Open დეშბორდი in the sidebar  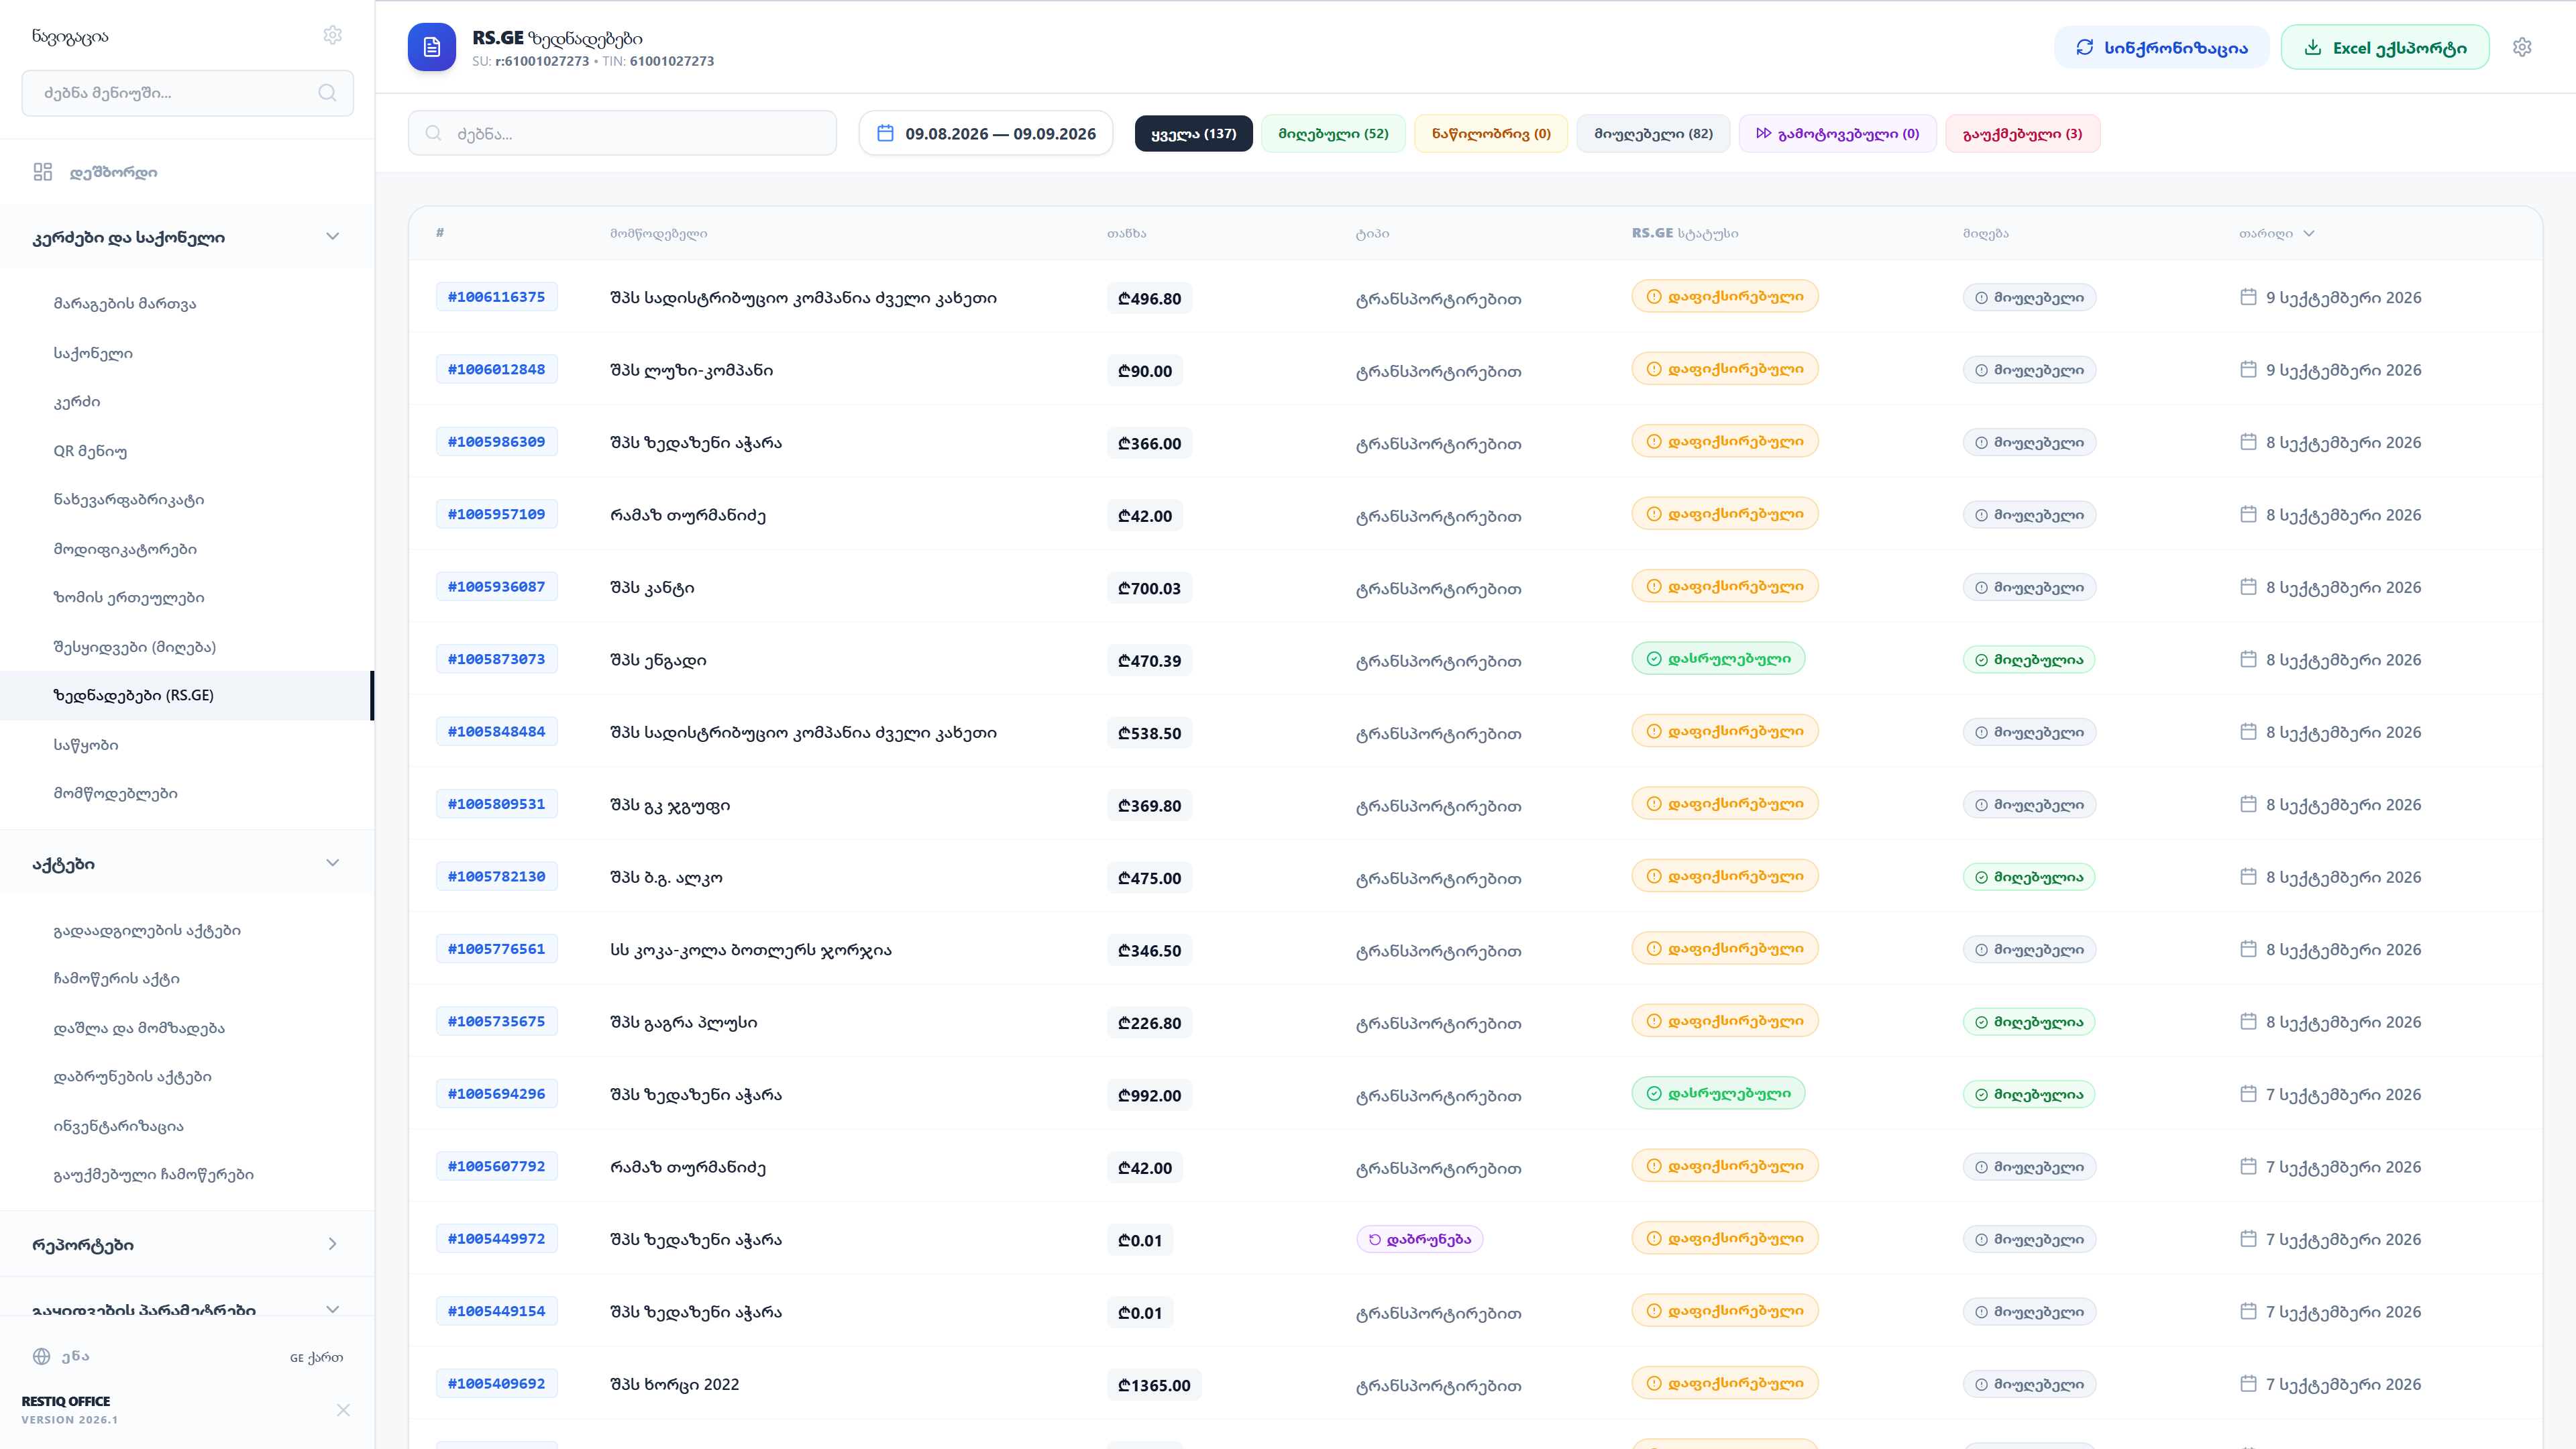(113, 172)
